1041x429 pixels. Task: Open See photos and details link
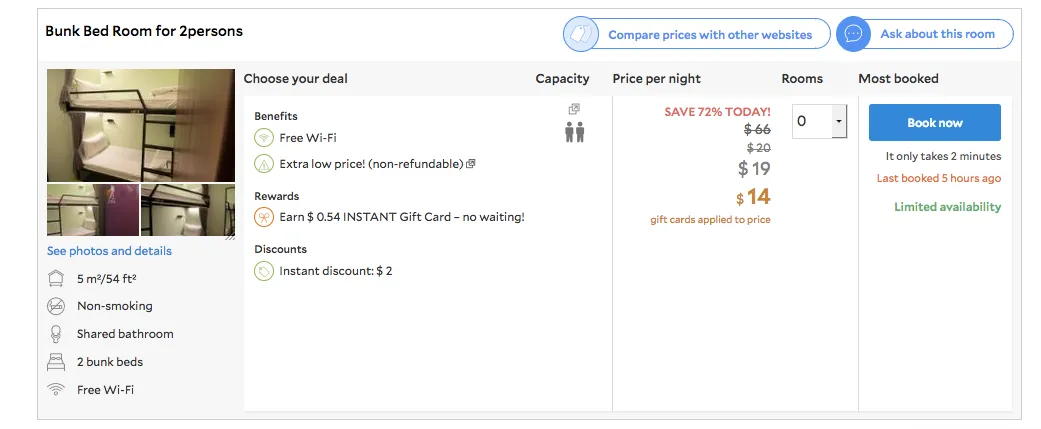(110, 251)
